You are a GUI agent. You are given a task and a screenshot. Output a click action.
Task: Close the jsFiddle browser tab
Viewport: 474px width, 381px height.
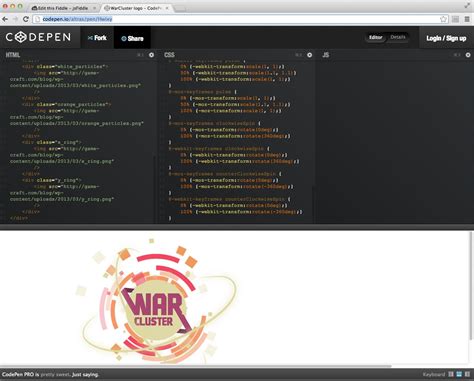(94, 8)
